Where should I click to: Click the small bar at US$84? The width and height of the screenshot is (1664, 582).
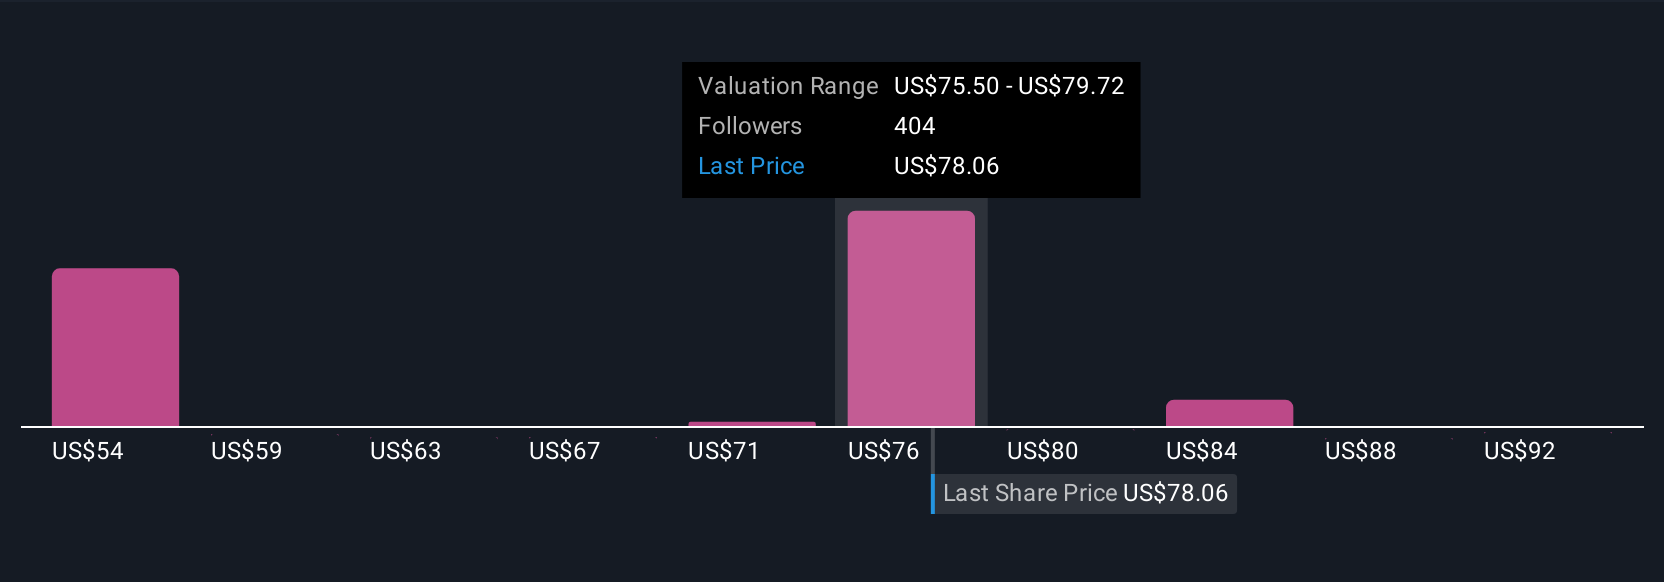(1229, 413)
